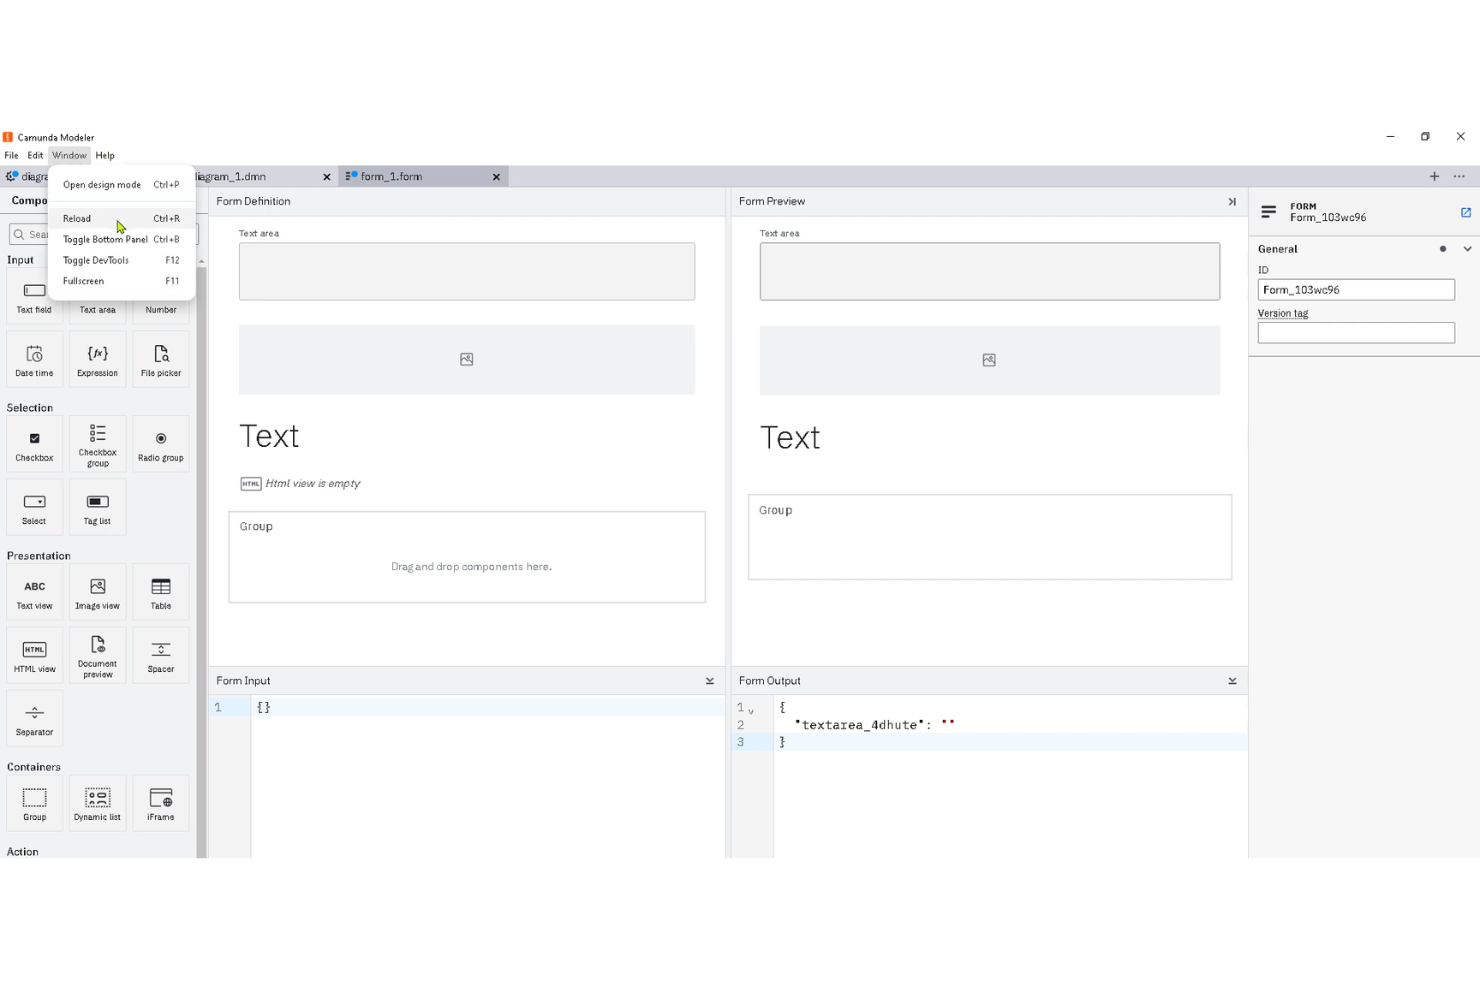Pick the Expression component in palette
Image resolution: width=1480 pixels, height=987 pixels.
[x=97, y=360]
